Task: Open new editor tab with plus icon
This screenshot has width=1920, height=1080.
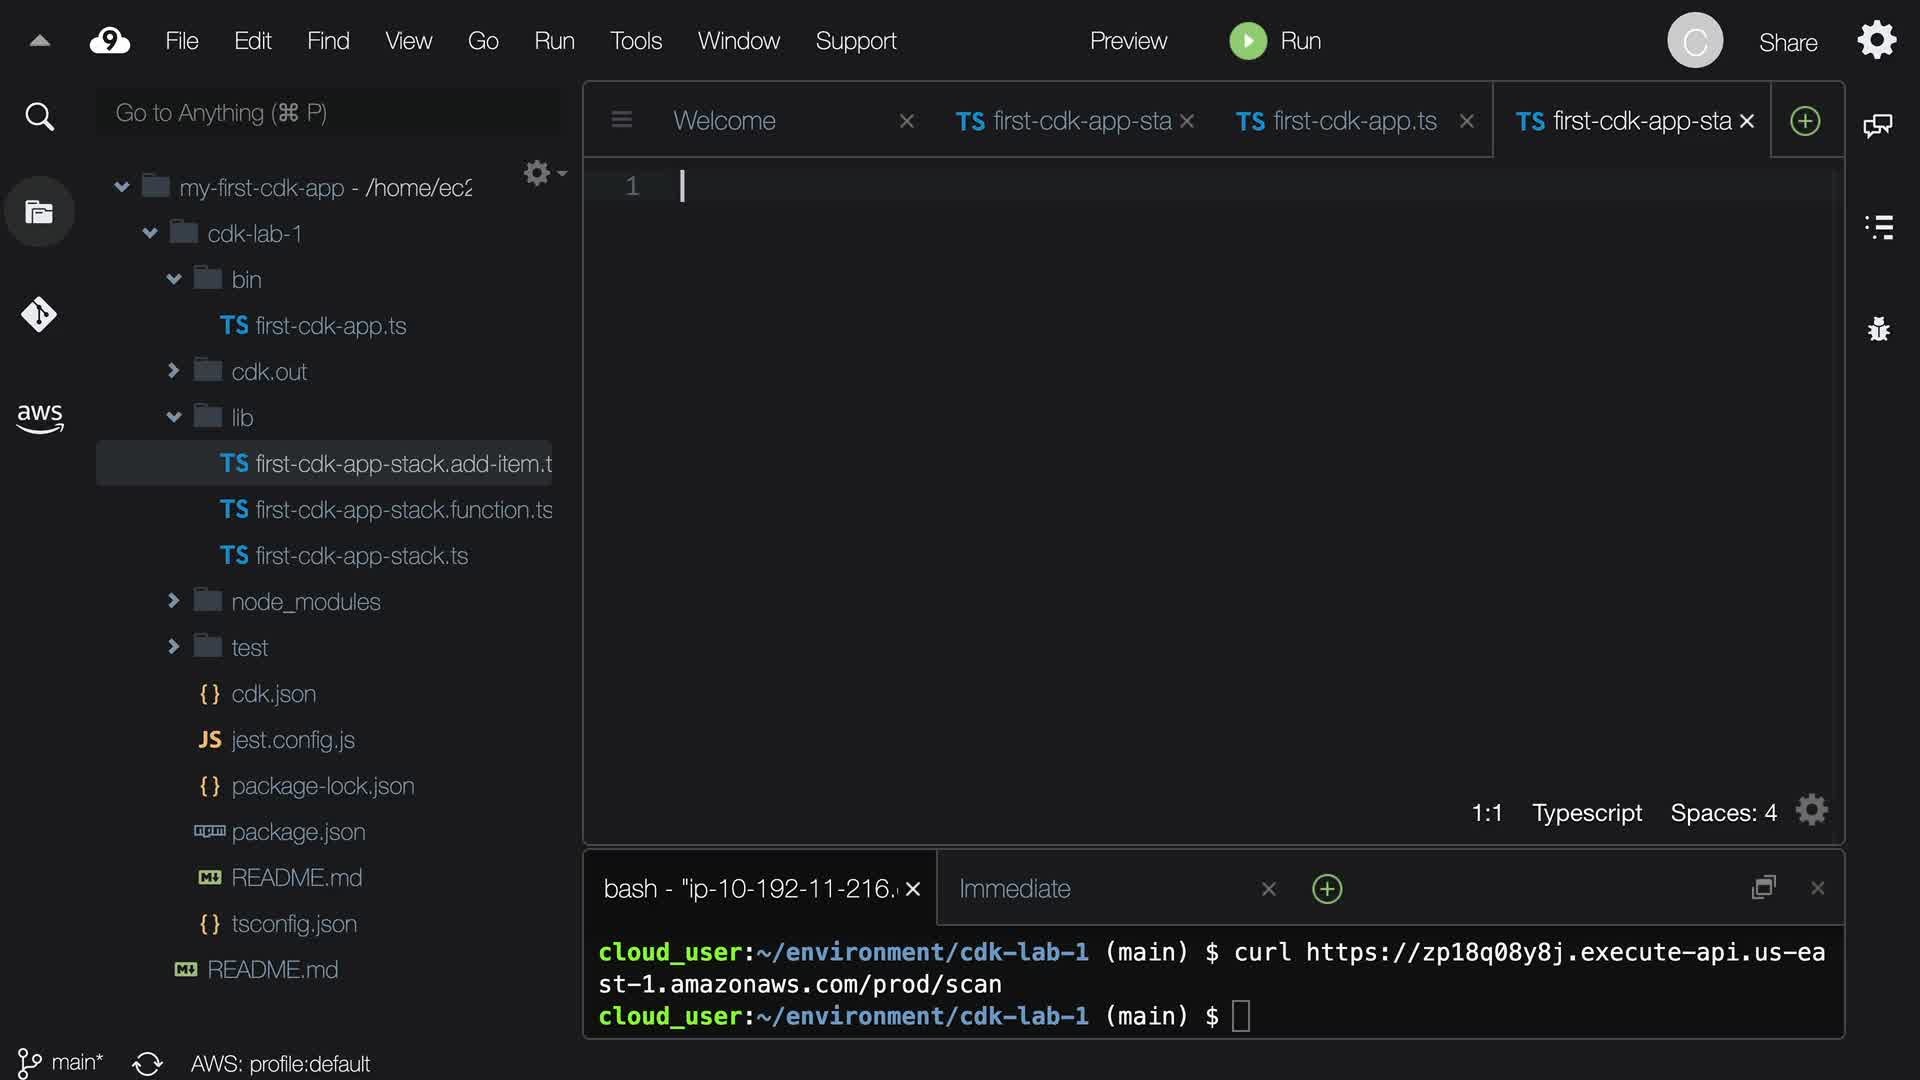Action: [1804, 121]
